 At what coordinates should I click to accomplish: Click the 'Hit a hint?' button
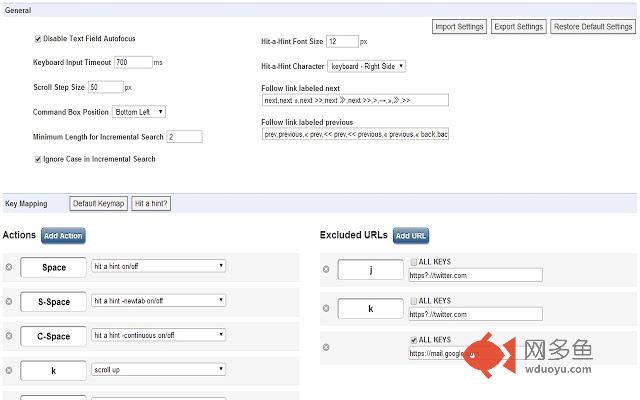point(151,203)
